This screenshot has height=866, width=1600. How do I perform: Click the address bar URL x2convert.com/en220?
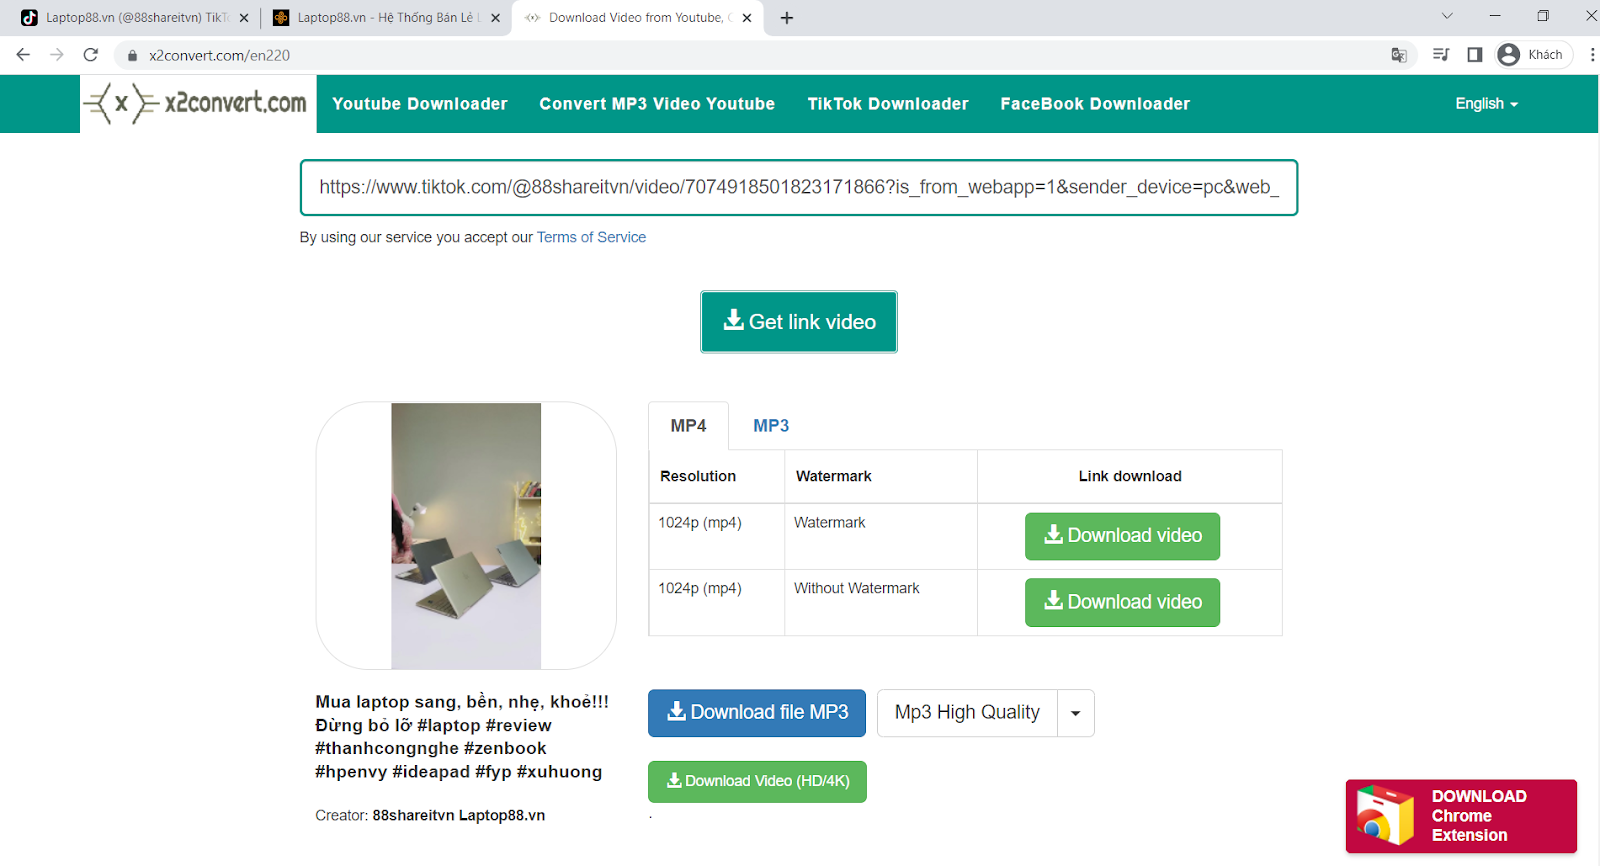[x=220, y=56]
